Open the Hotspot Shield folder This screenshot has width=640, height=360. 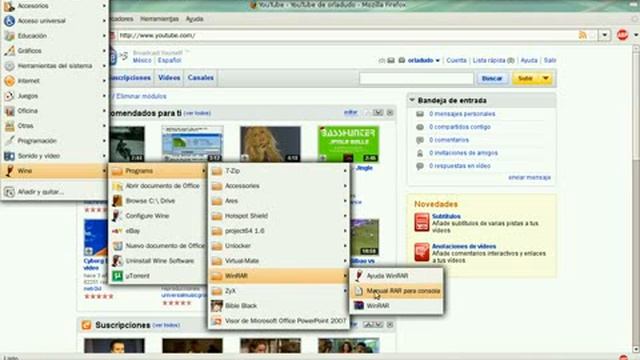[x=279, y=216]
